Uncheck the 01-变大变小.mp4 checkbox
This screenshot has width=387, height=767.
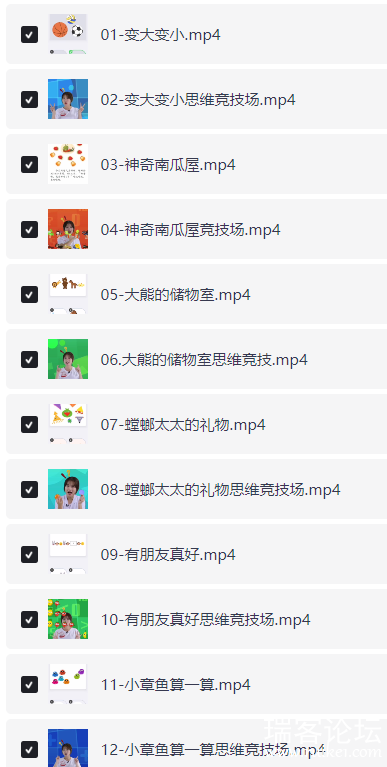(29, 35)
